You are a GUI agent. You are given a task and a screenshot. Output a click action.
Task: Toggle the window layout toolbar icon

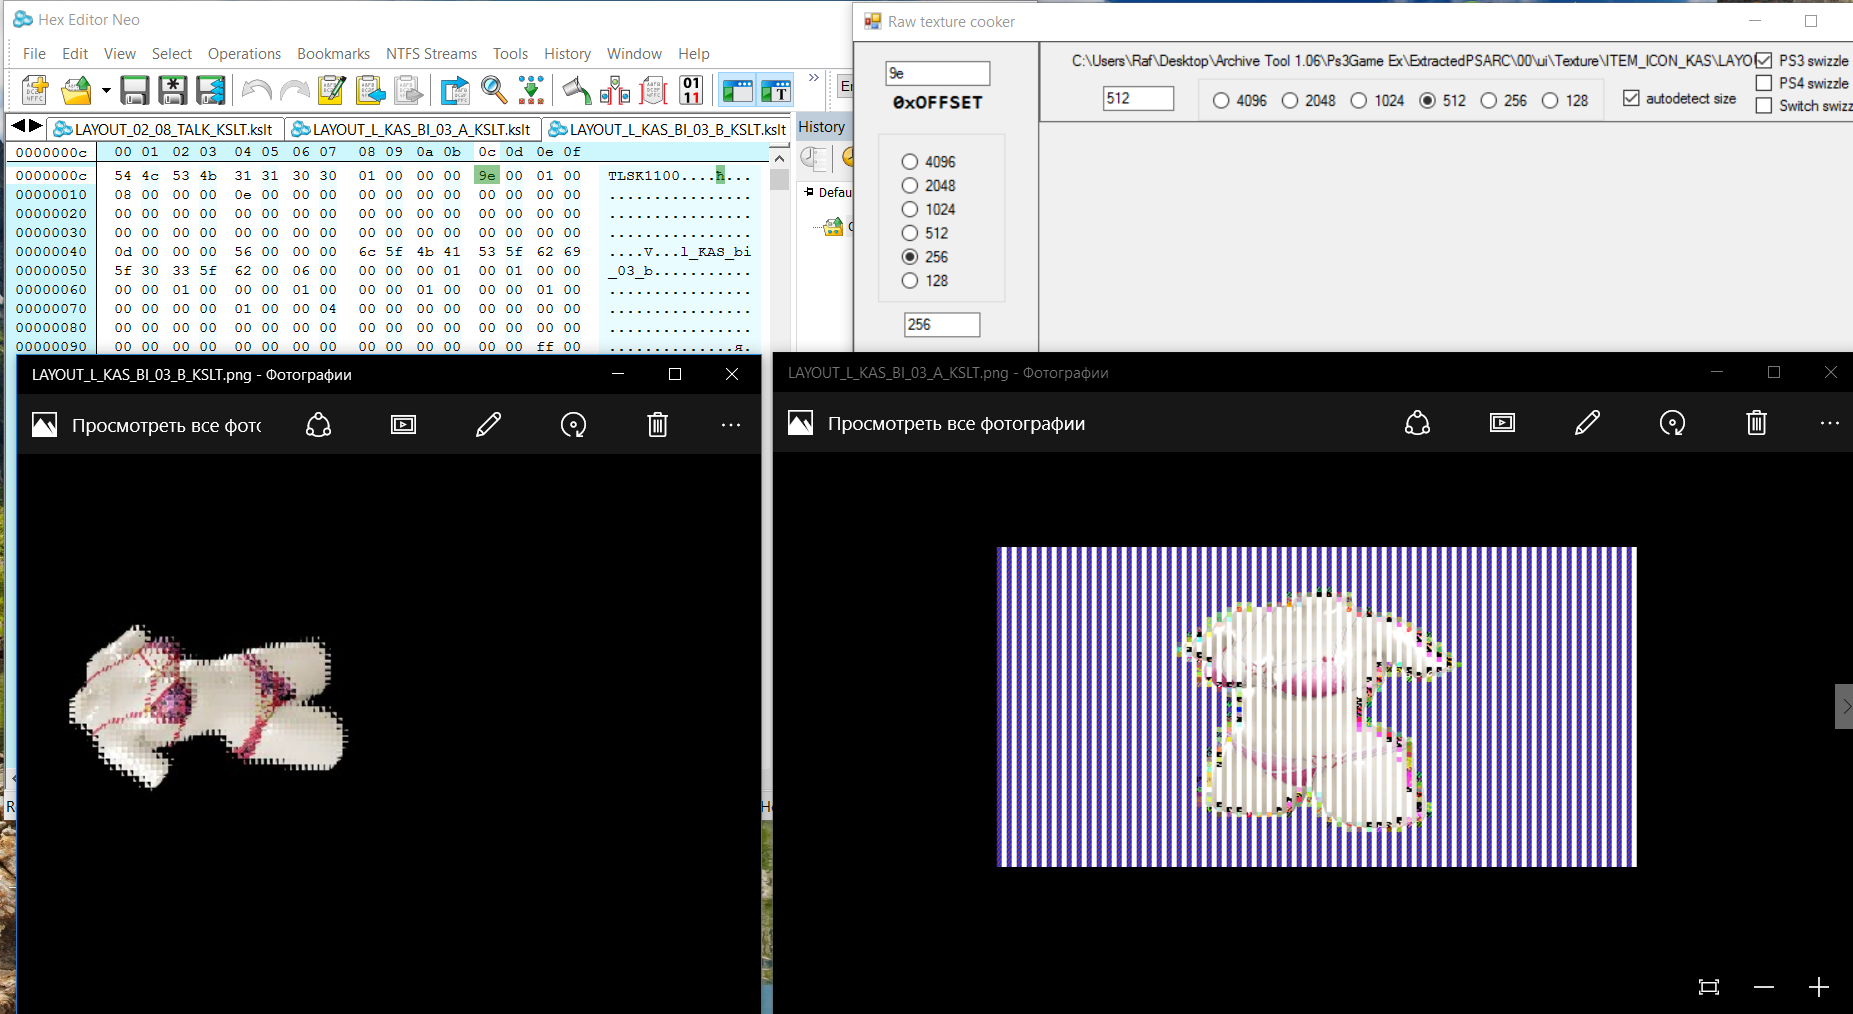point(737,90)
